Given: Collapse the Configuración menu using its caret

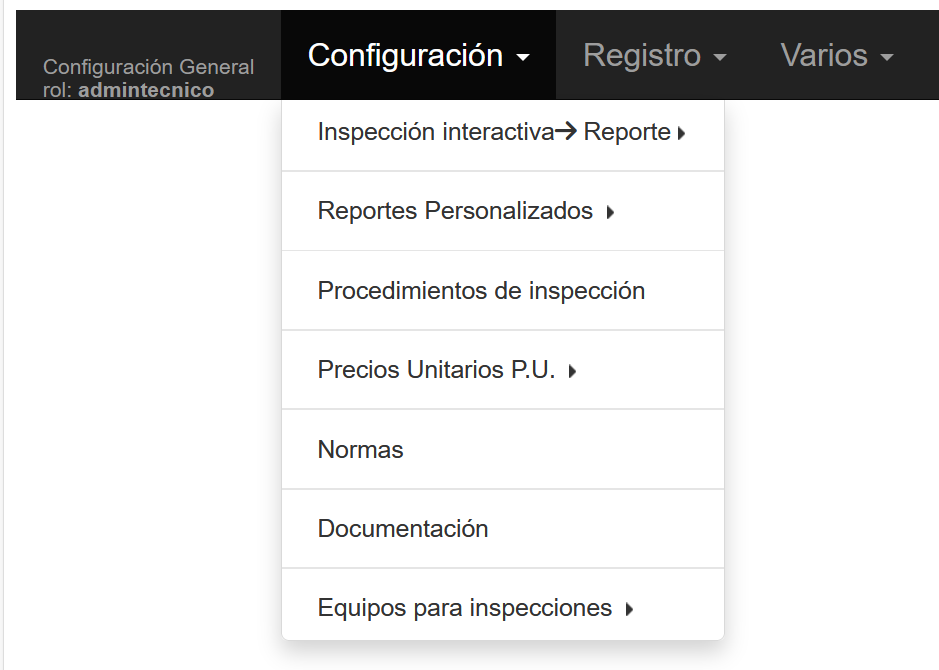Looking at the screenshot, I should (523, 58).
